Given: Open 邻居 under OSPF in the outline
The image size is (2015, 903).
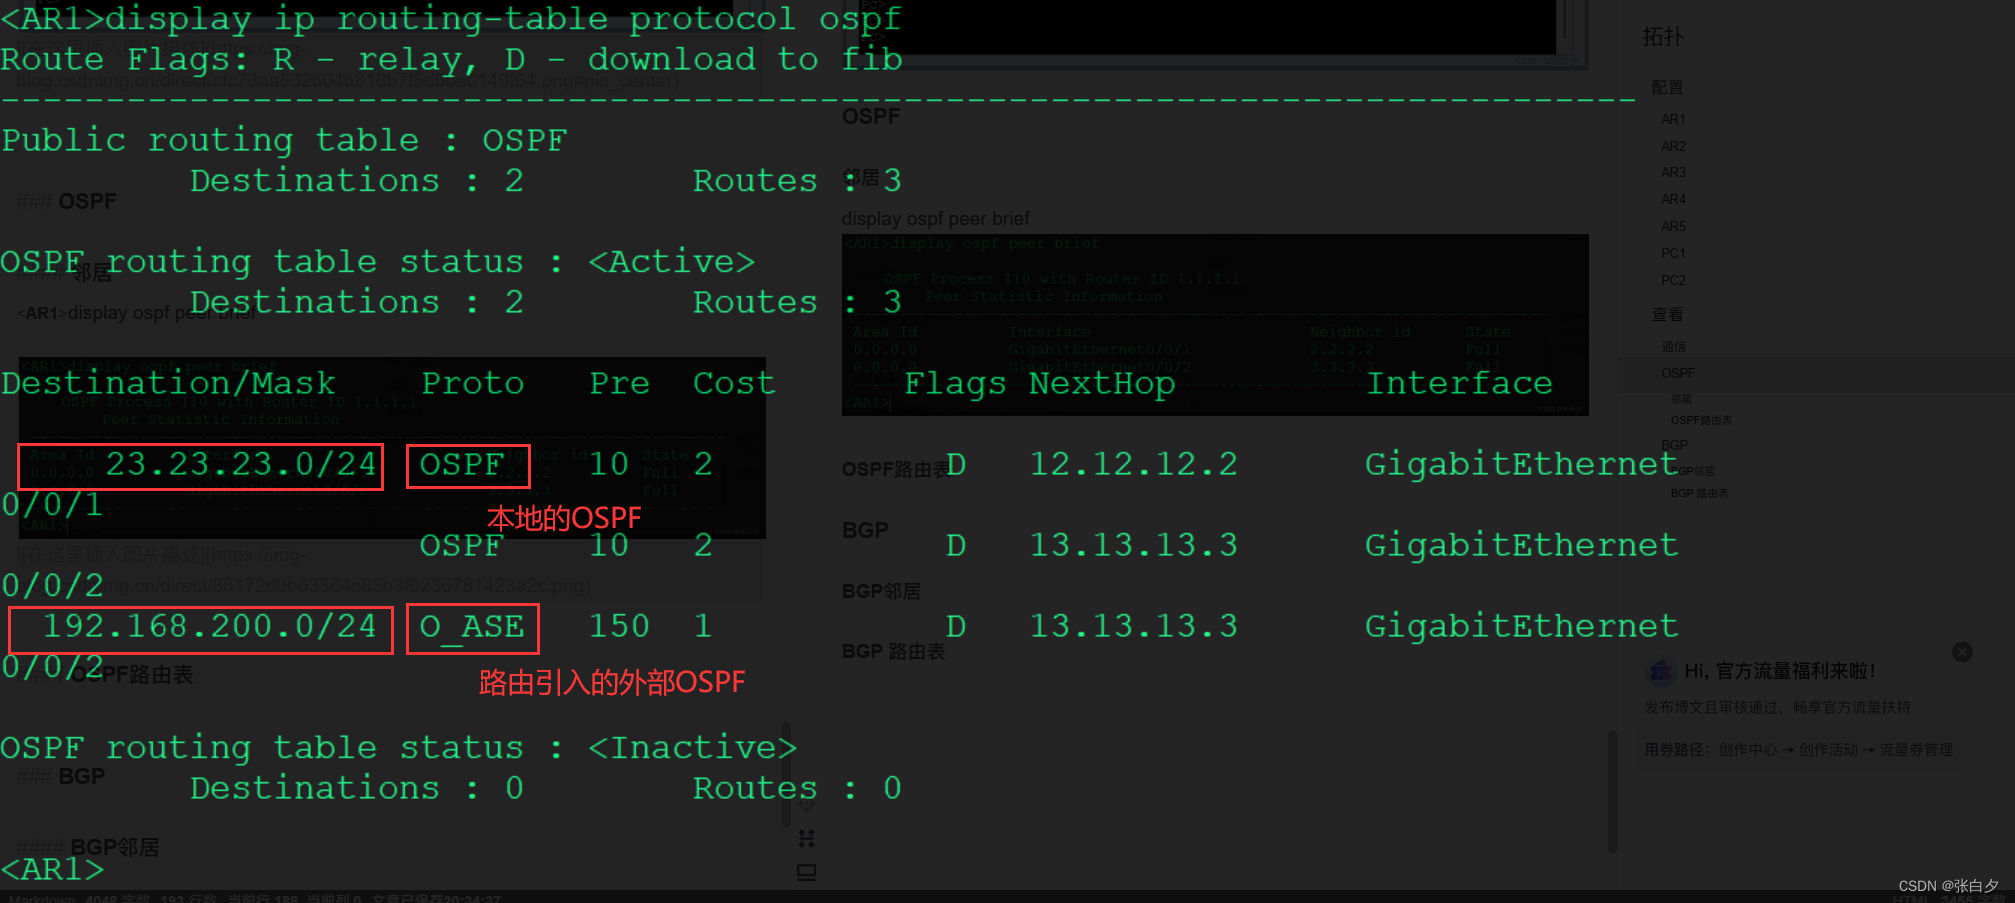Looking at the screenshot, I should [x=1681, y=399].
